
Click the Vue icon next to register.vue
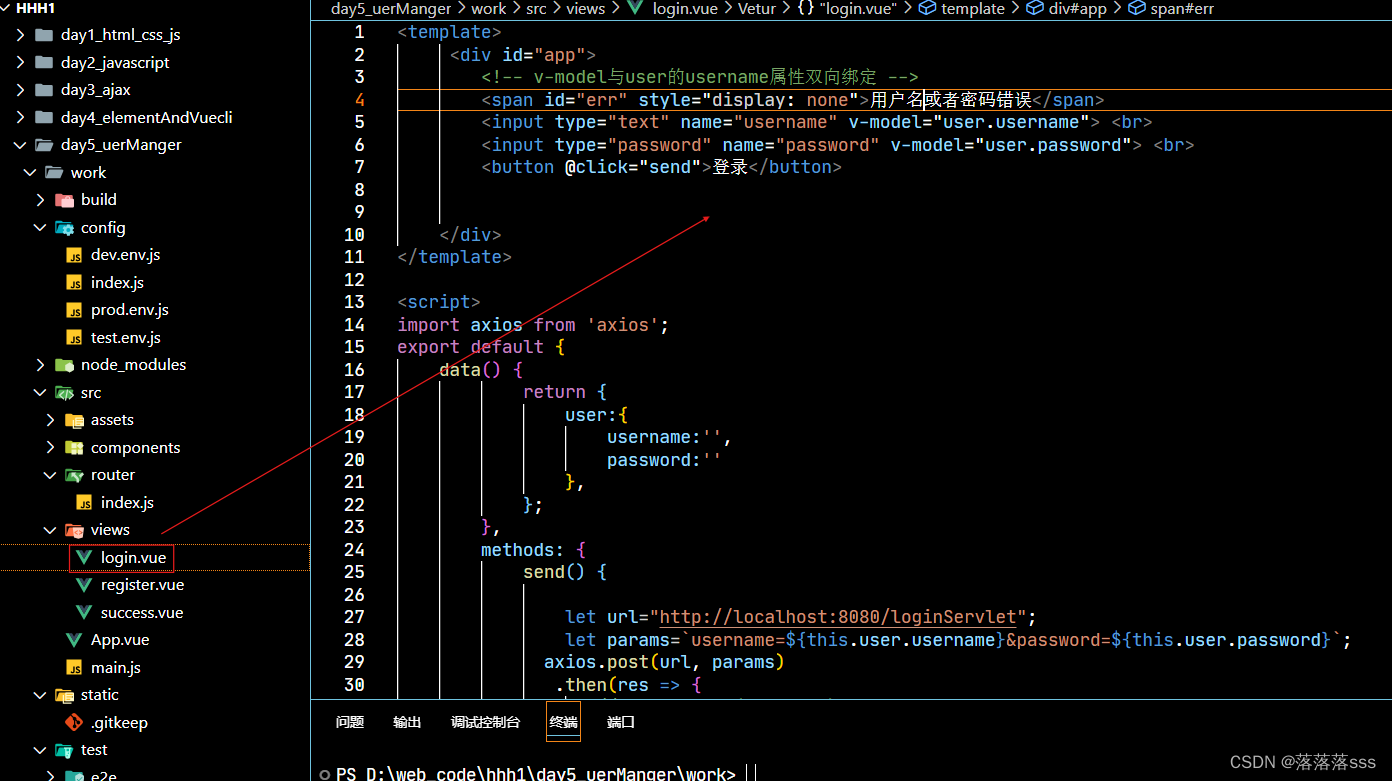click(x=85, y=584)
